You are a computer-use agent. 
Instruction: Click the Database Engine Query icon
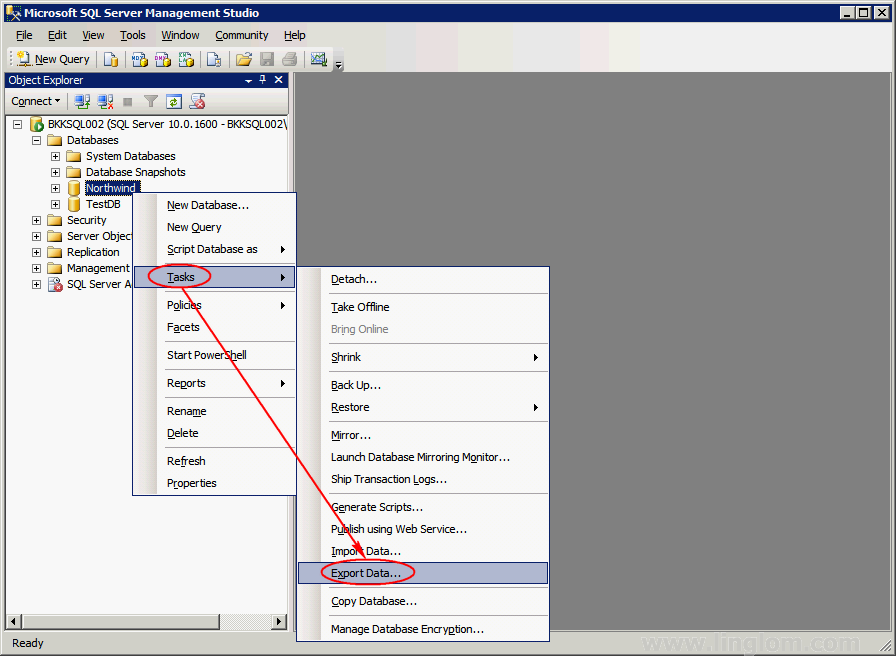point(111,59)
